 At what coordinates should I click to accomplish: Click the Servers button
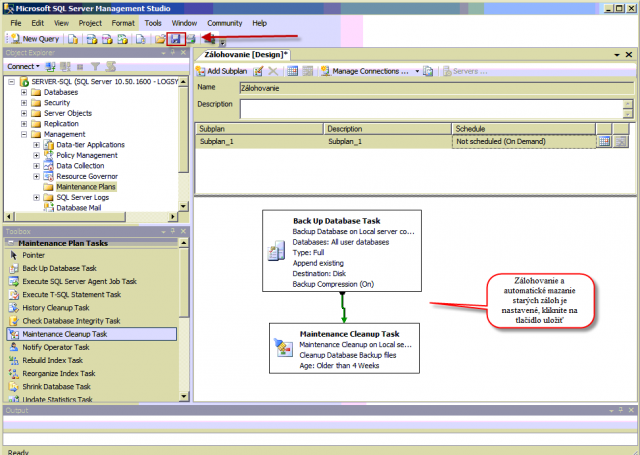tap(465, 71)
